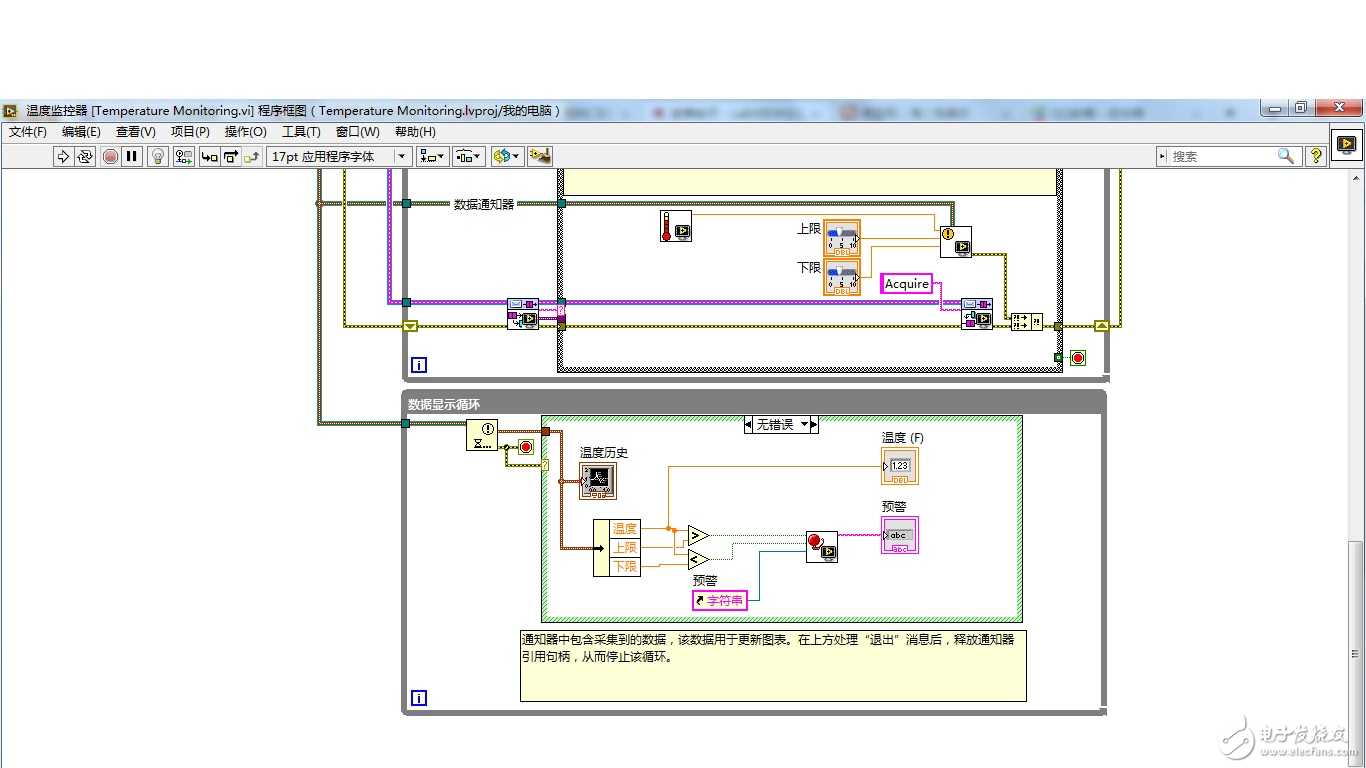Click the Run arrow in the toolbar

63,156
